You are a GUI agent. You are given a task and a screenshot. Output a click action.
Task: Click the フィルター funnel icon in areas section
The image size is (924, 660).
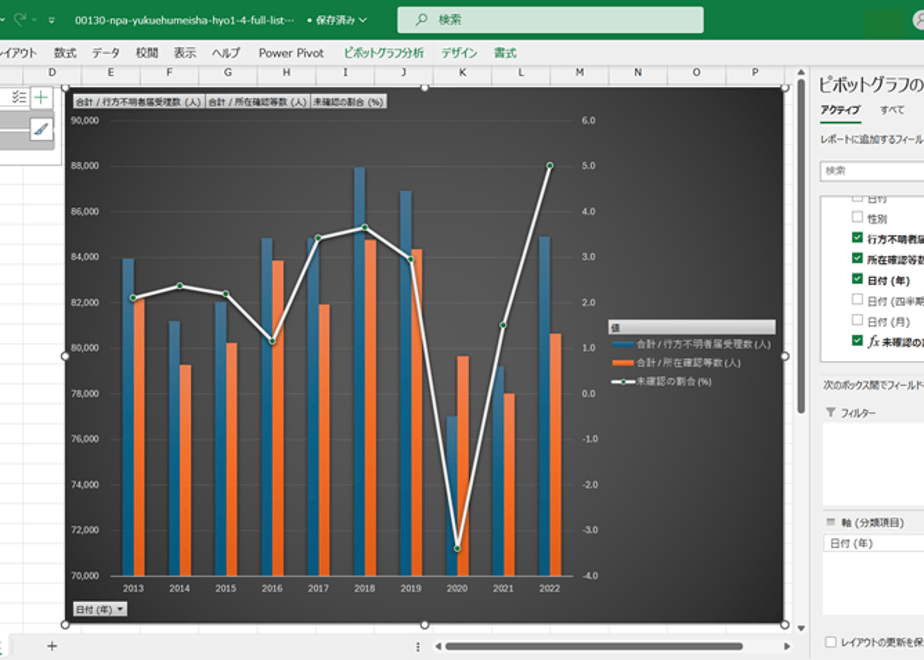point(831,412)
